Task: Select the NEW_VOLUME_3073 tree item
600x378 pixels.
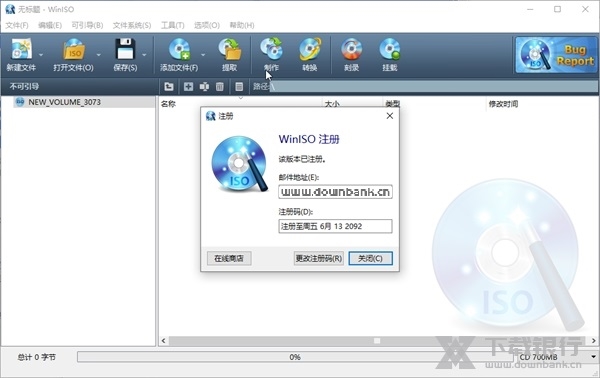Action: [64, 102]
